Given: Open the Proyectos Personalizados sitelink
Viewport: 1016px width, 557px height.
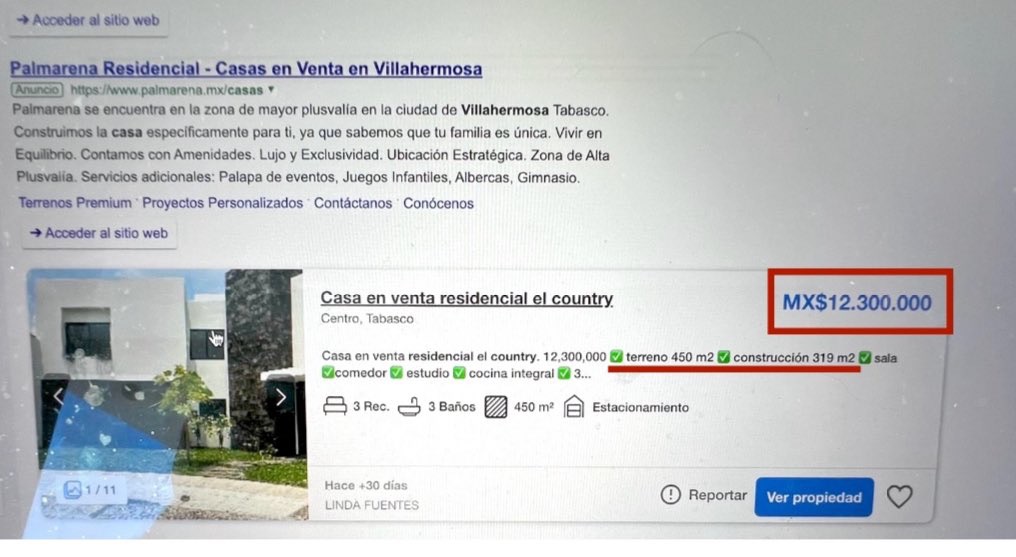Looking at the screenshot, I should [222, 203].
